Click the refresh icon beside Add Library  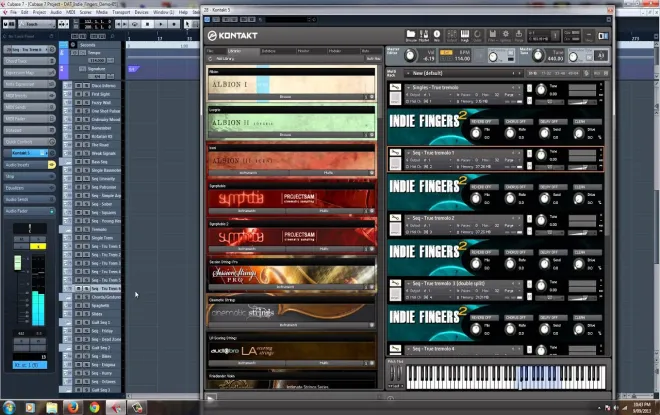[x=210, y=59]
